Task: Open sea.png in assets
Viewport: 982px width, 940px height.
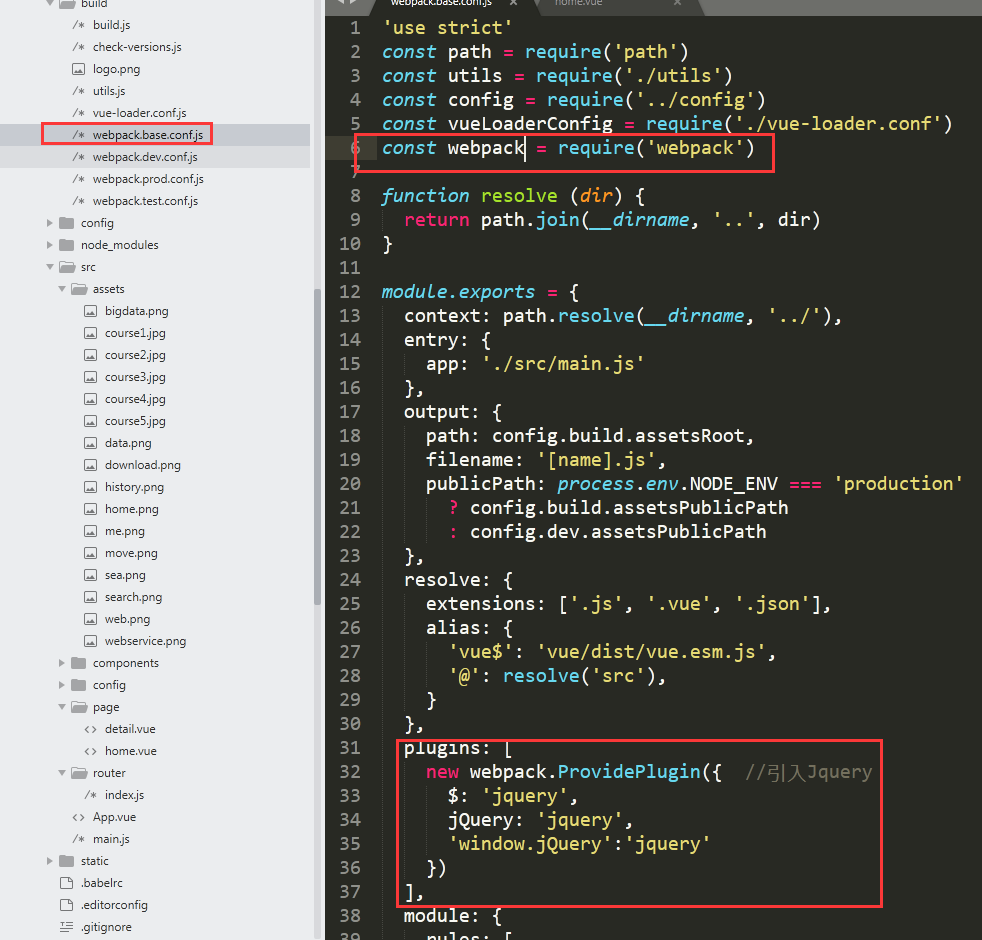Action: tap(125, 575)
